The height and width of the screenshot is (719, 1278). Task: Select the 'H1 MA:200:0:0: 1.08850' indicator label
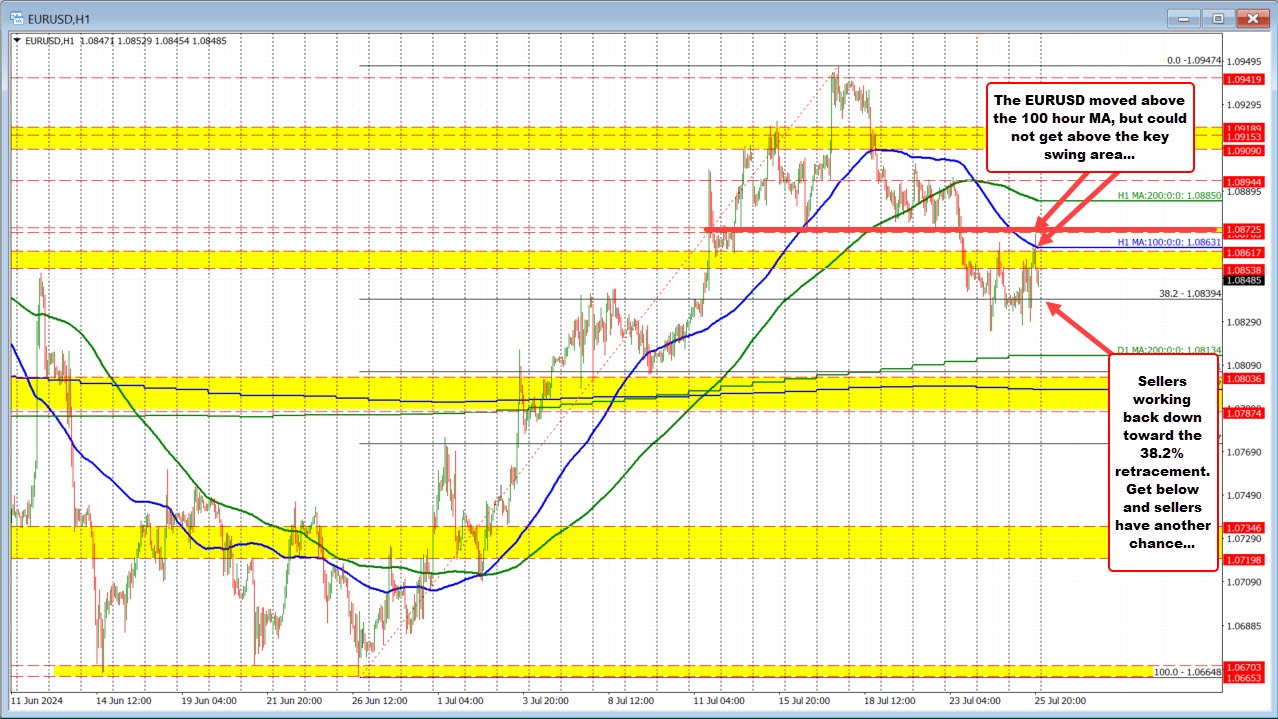pyautogui.click(x=1169, y=198)
